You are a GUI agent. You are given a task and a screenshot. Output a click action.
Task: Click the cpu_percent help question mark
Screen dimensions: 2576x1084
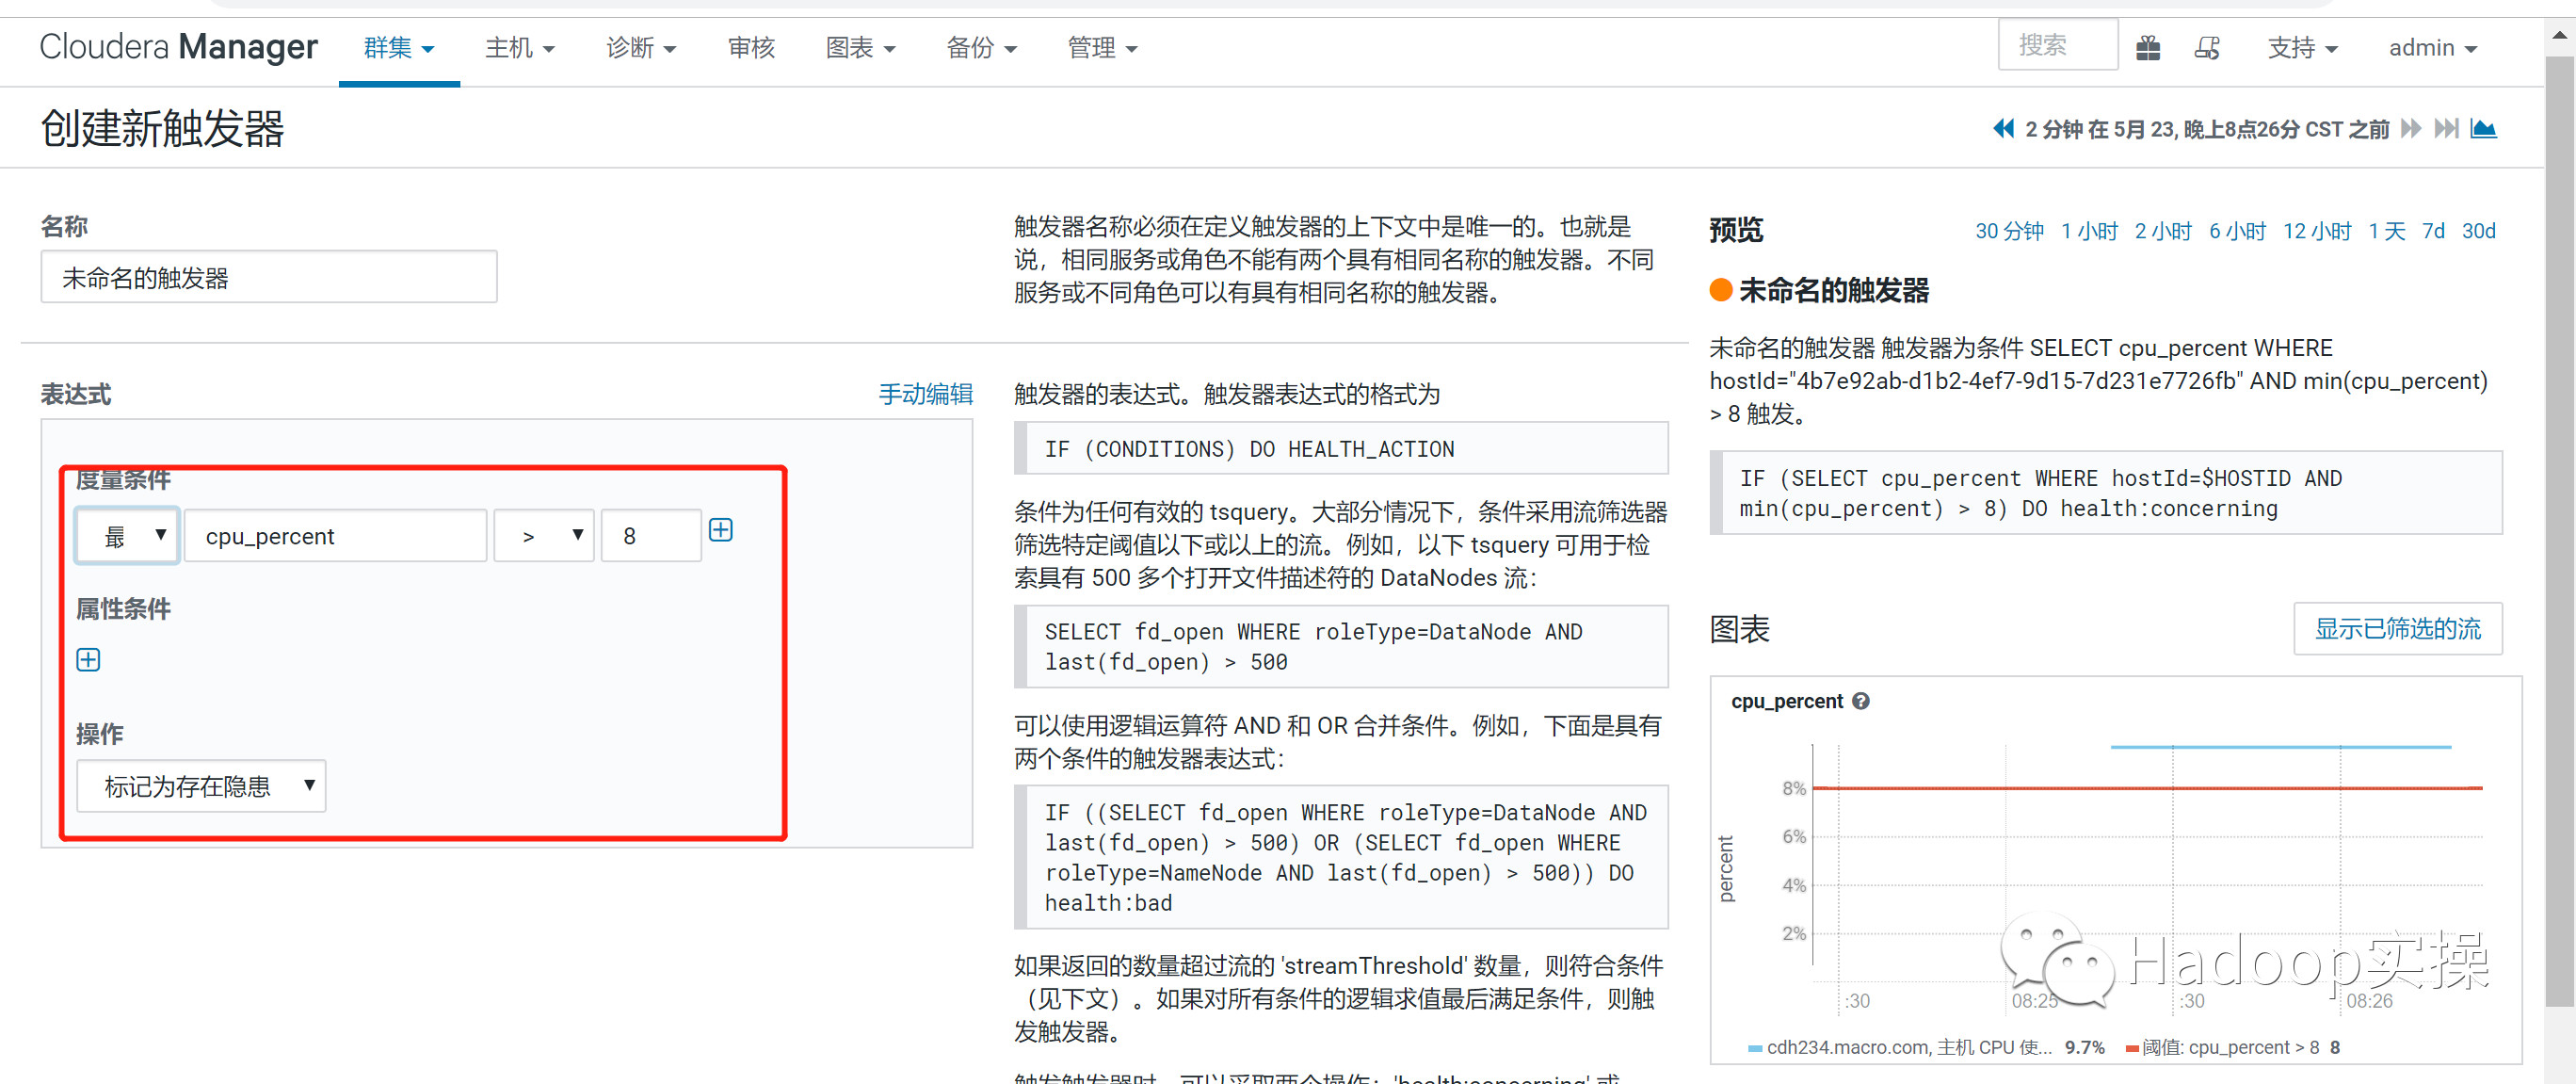click(x=1860, y=701)
